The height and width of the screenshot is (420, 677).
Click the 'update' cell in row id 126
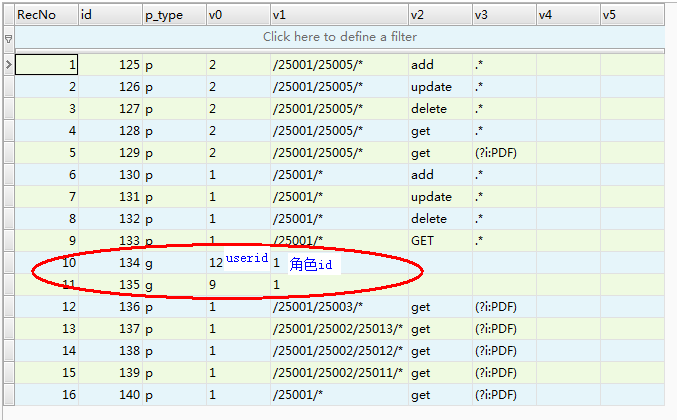click(440, 87)
